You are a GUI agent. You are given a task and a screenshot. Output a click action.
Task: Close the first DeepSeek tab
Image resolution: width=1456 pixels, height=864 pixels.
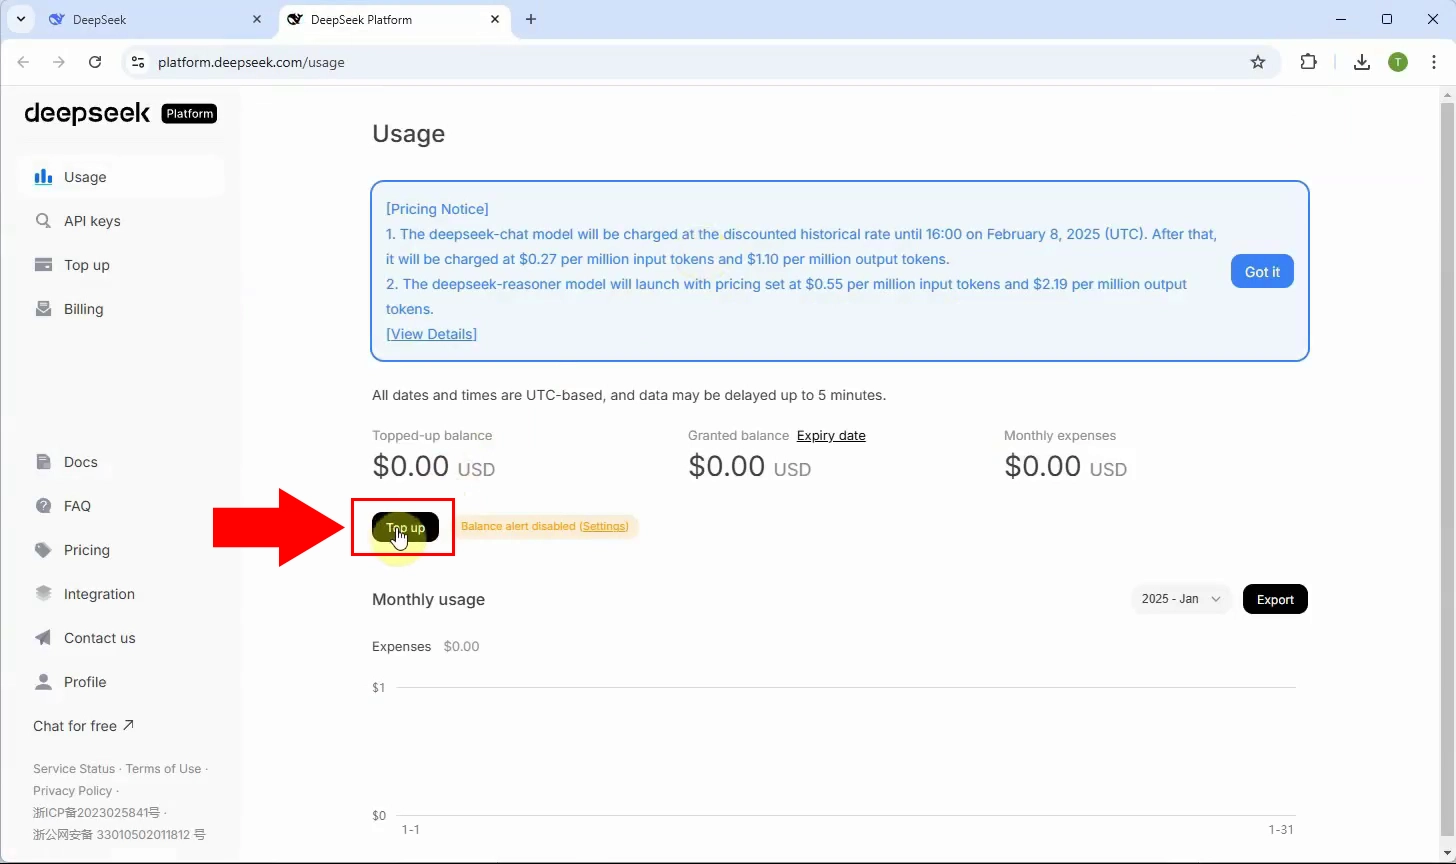pos(257,19)
